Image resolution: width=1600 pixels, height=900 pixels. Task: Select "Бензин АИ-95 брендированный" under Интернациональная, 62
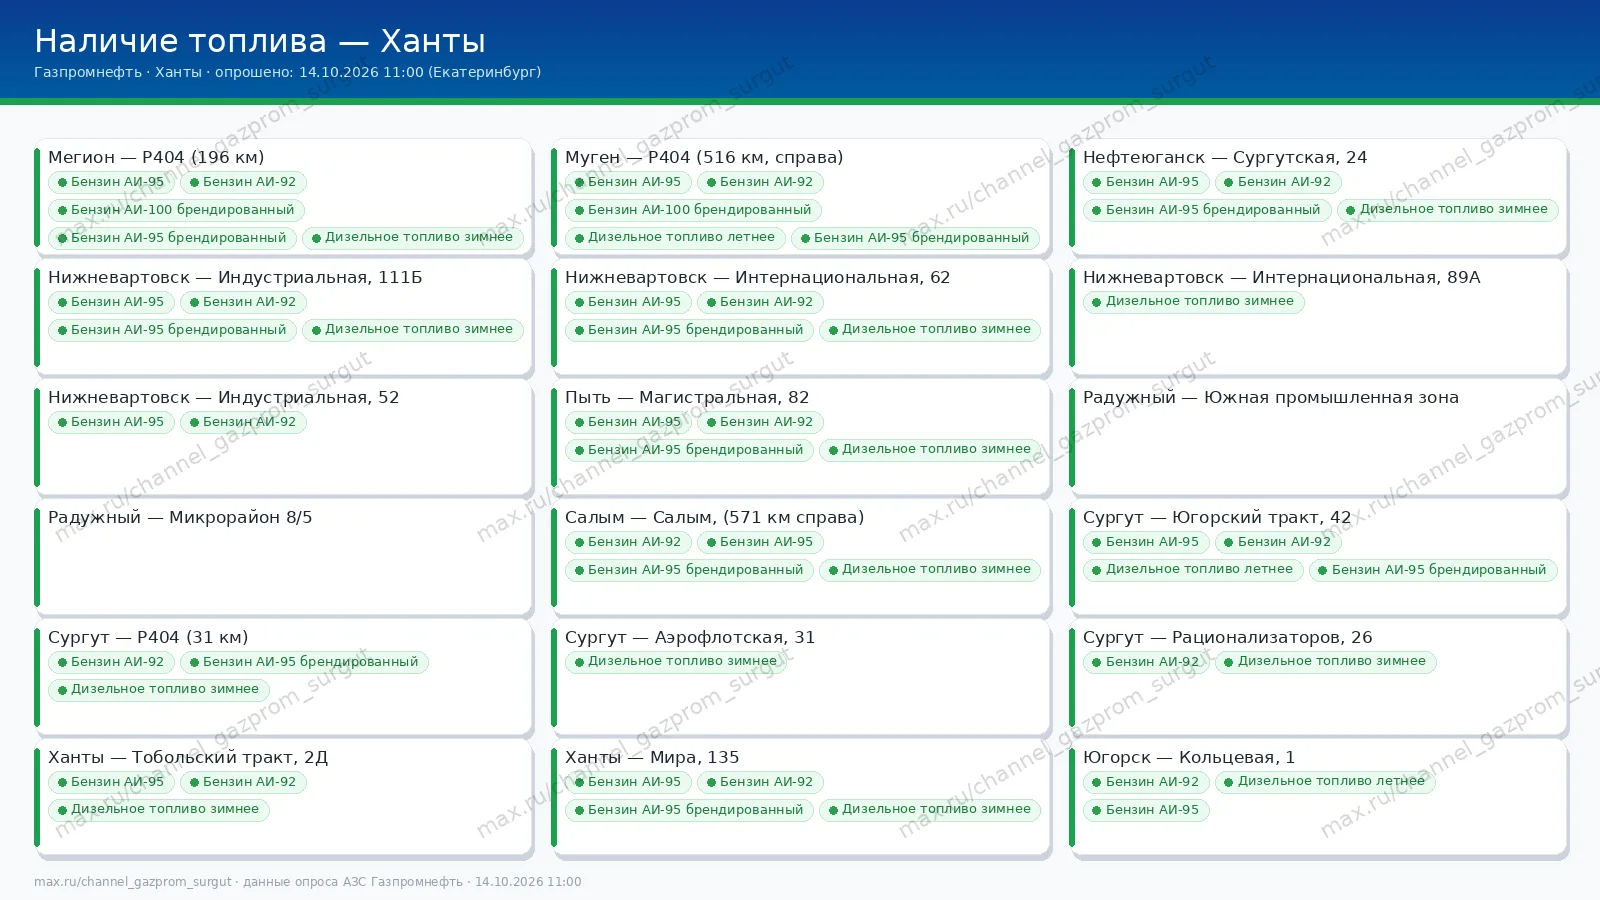click(689, 330)
